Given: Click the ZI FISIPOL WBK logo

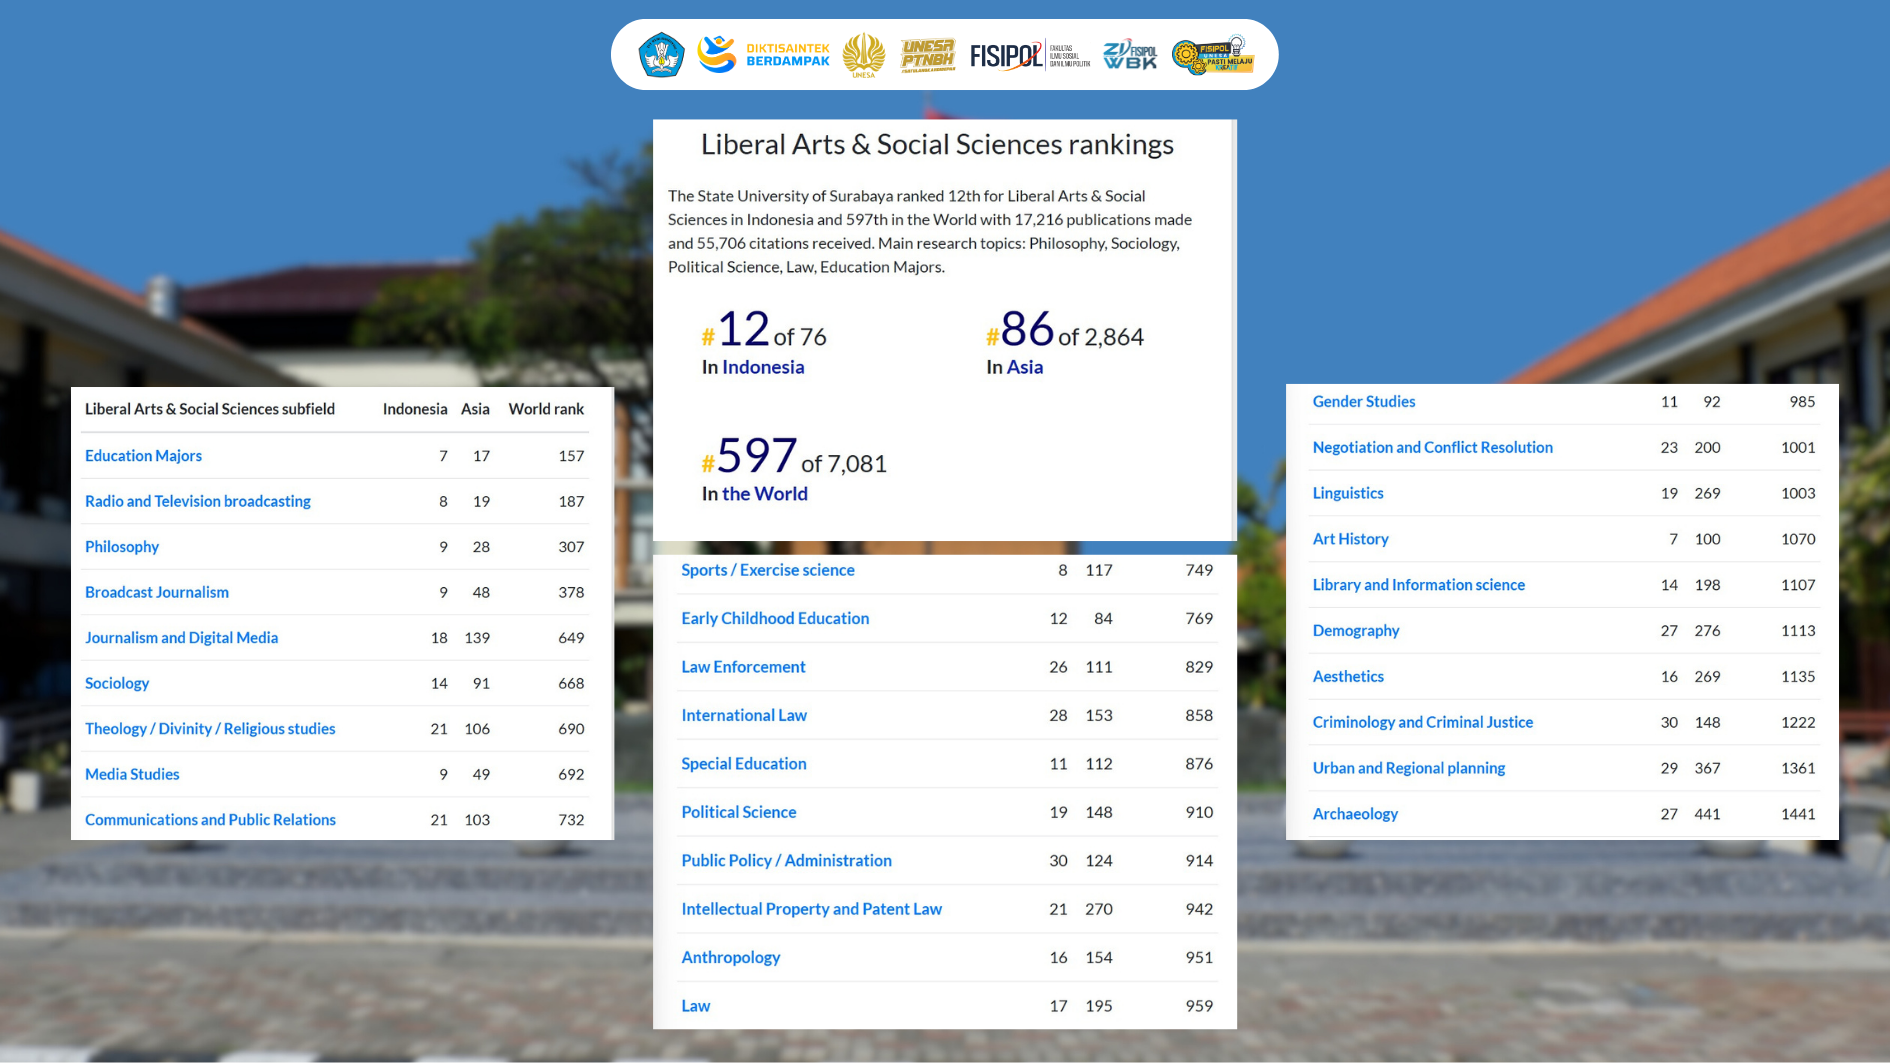Looking at the screenshot, I should [x=1130, y=55].
